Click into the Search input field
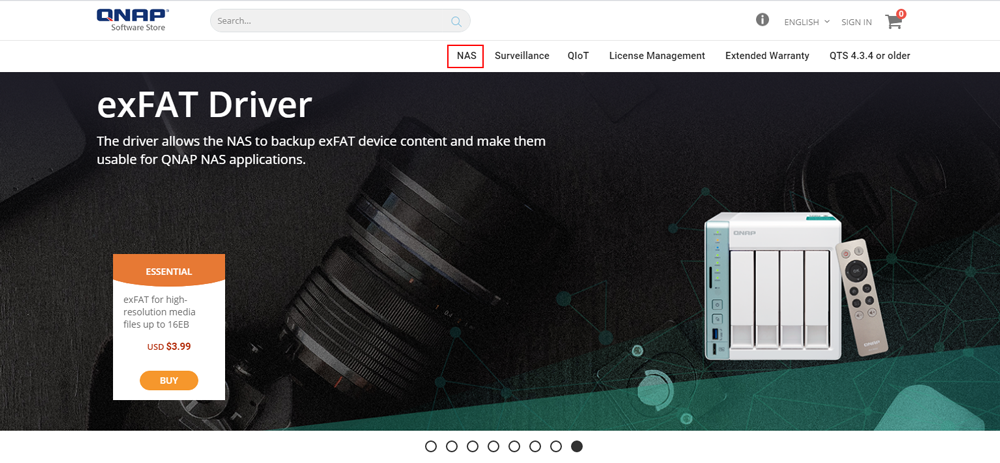The image size is (1000, 463). tap(330, 21)
